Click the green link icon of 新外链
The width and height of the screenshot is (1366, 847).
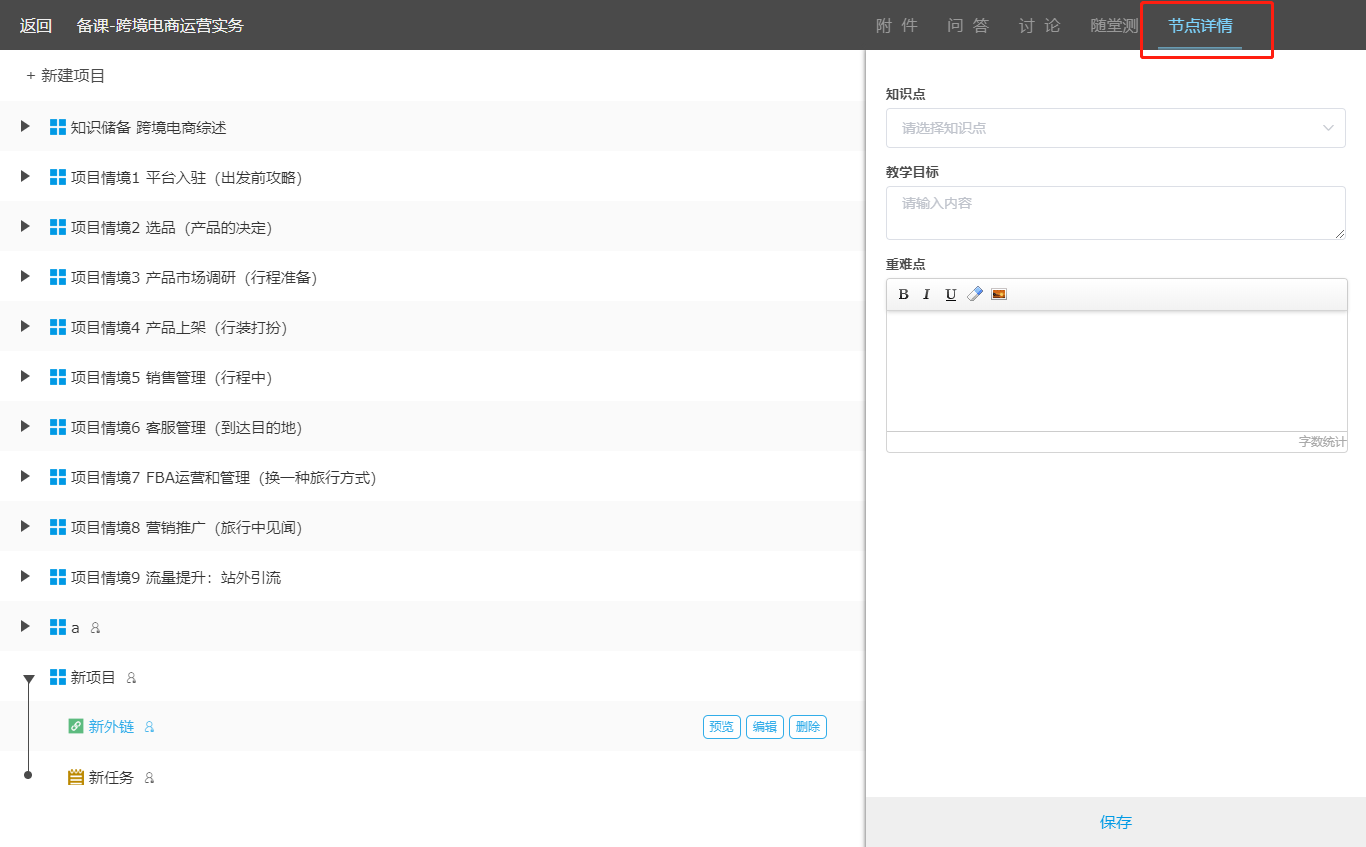76,726
